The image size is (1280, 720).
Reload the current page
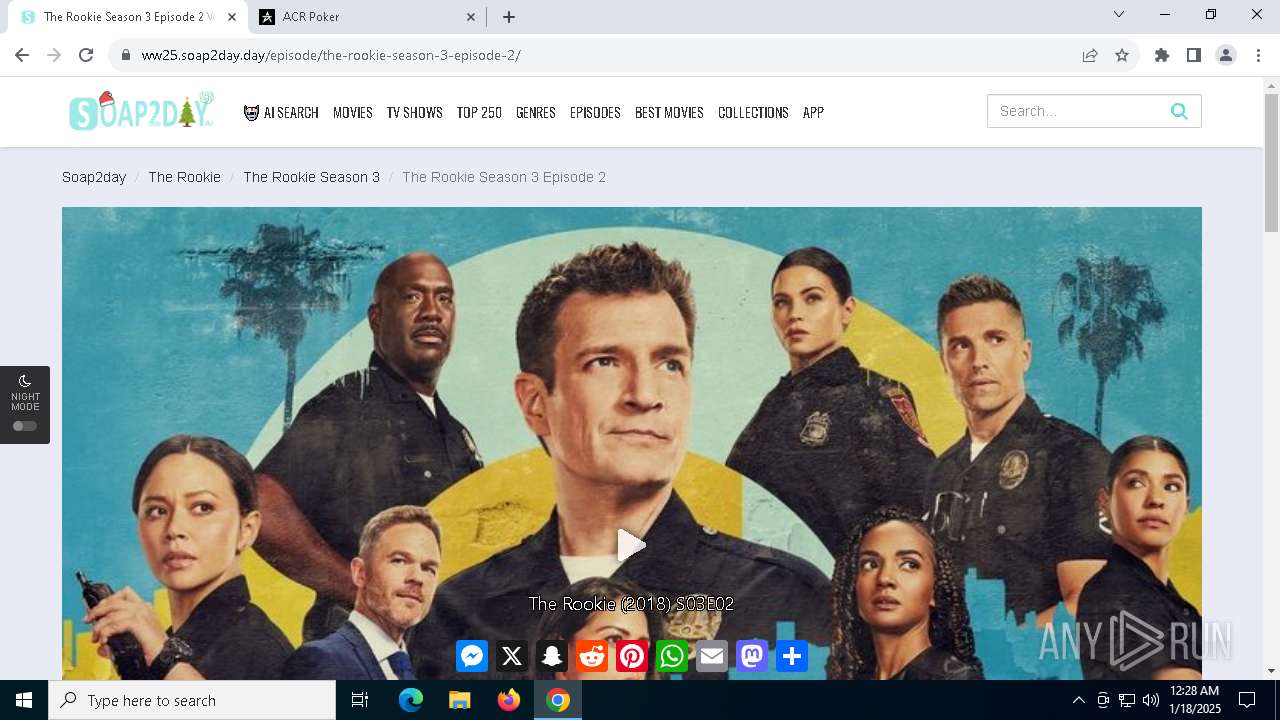coord(86,55)
